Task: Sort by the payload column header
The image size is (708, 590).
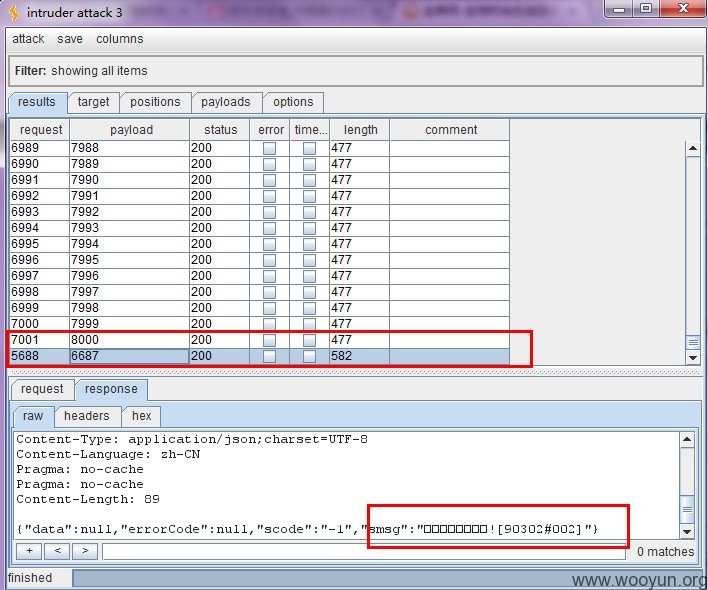Action: 130,130
